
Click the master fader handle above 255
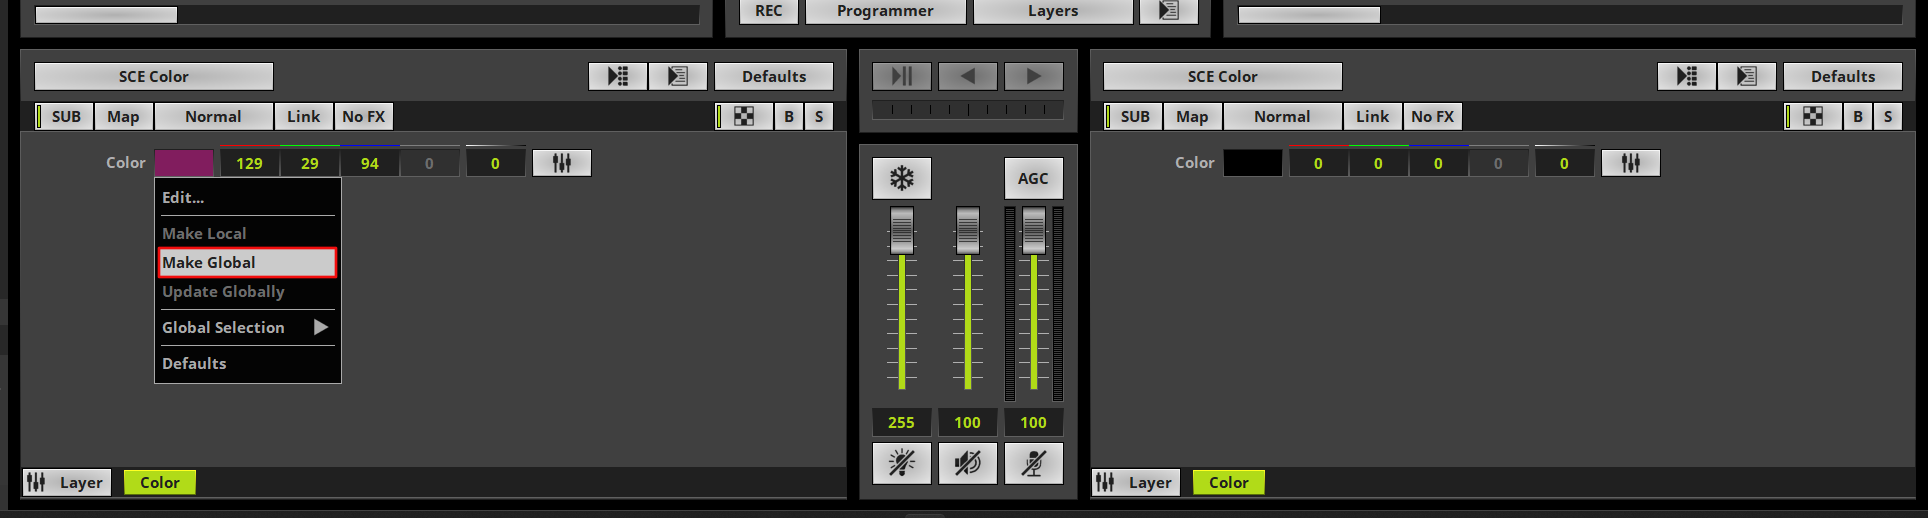[902, 231]
